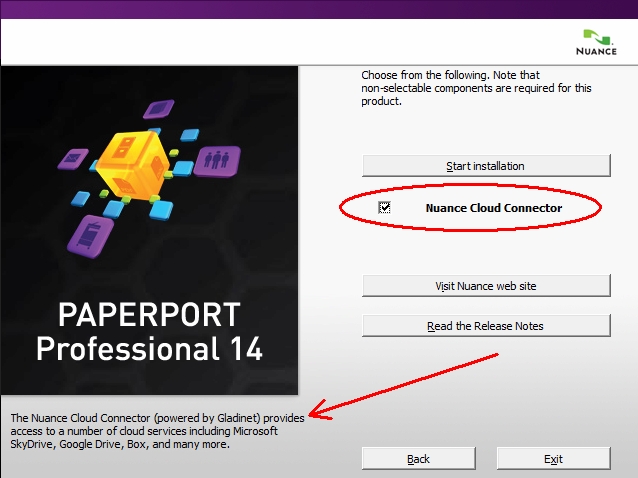Viewport: 638px width, 478px height.
Task: Open Read the Release Notes
Action: 486,325
